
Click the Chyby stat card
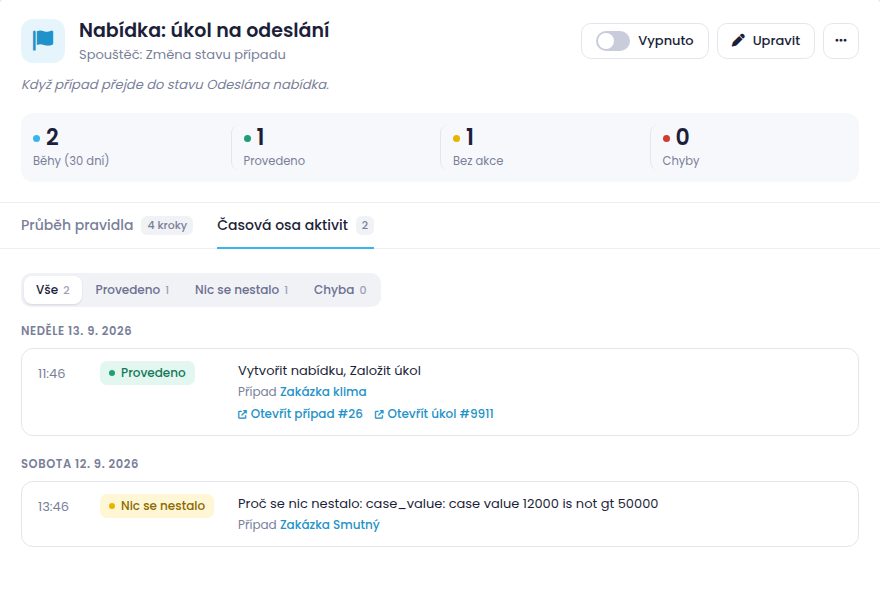pos(754,147)
